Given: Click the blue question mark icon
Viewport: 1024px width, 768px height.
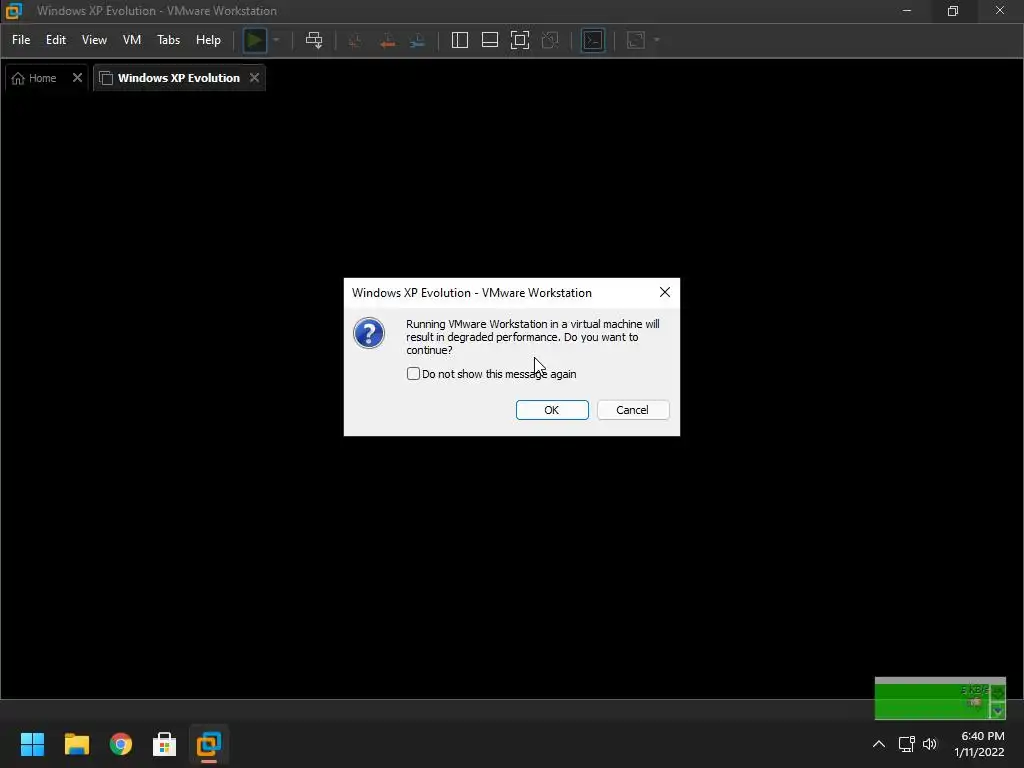Looking at the screenshot, I should pyautogui.click(x=369, y=333).
